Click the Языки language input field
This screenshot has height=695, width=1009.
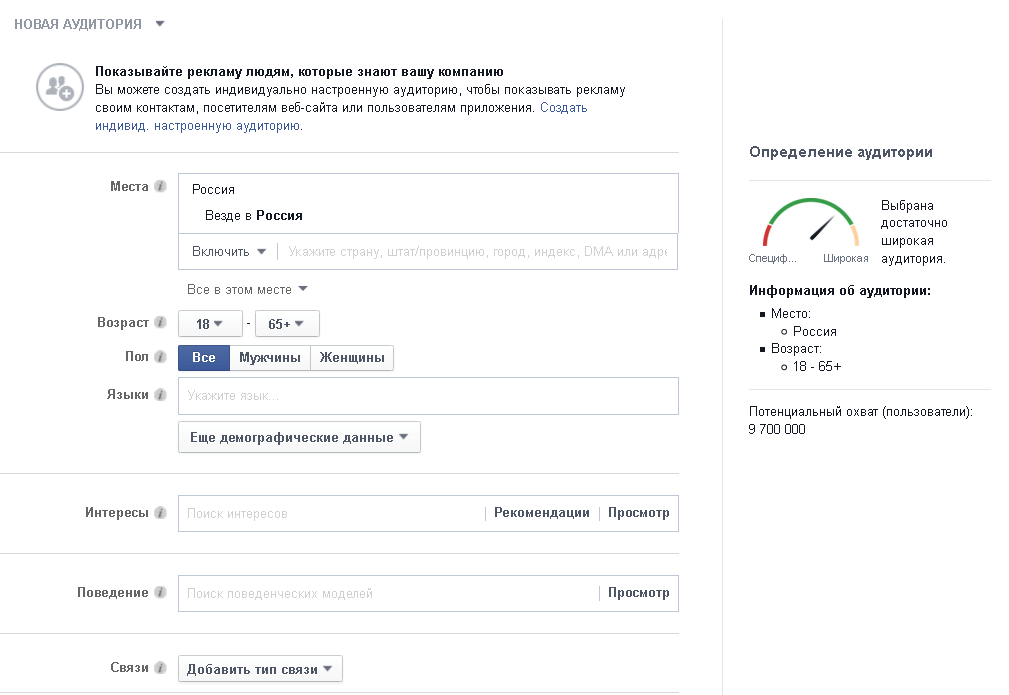click(x=428, y=396)
